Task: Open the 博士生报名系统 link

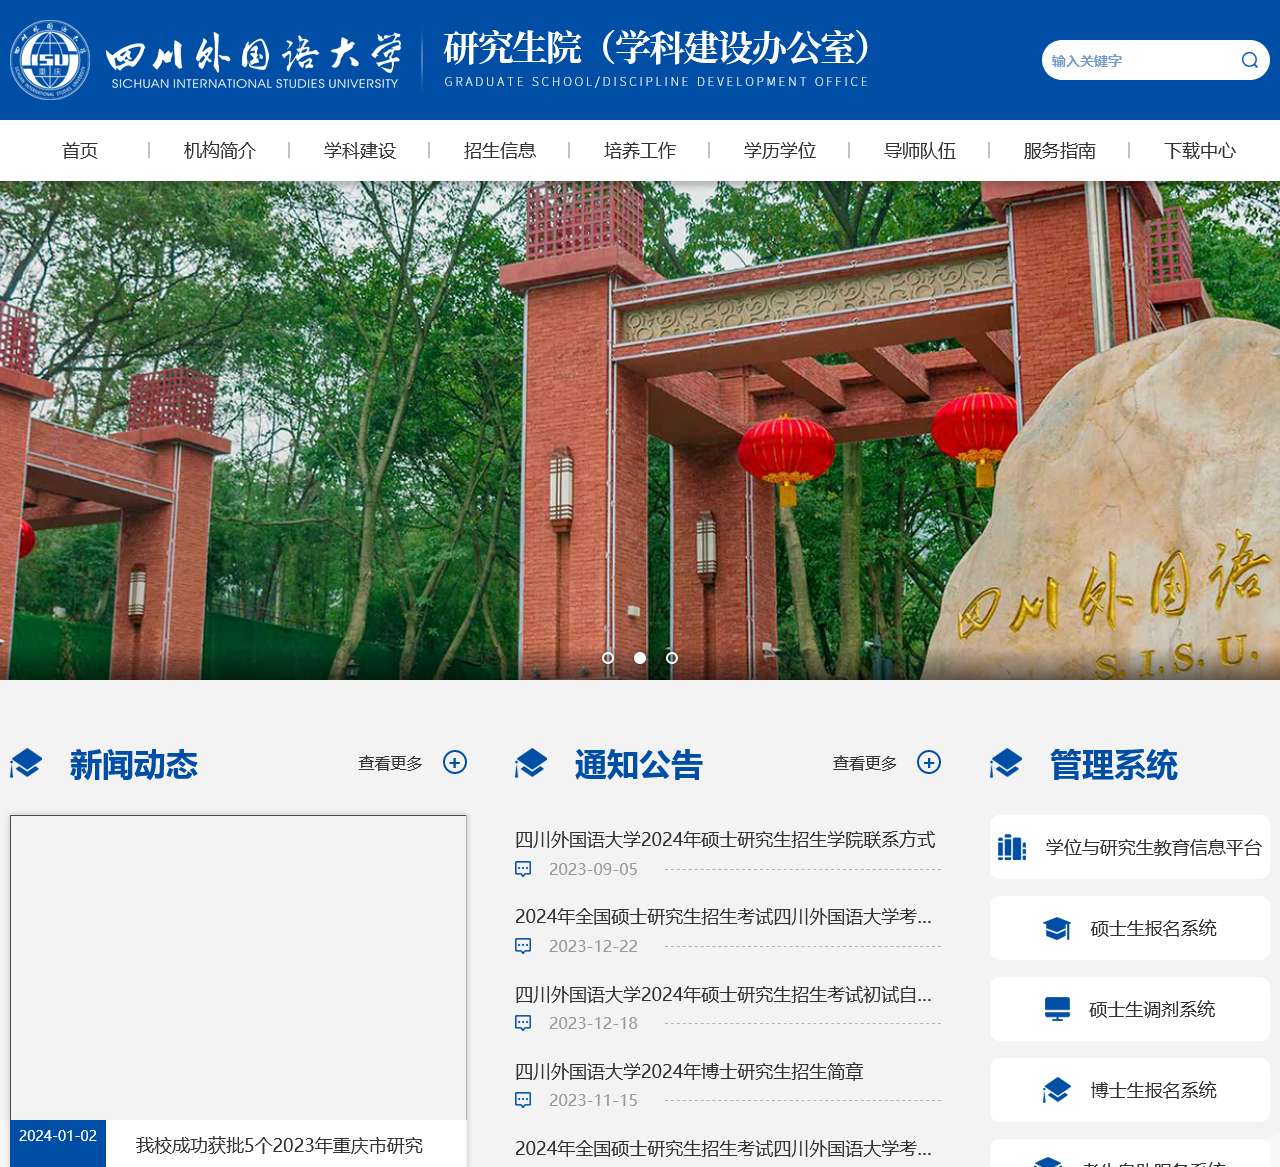Action: (x=1130, y=1090)
